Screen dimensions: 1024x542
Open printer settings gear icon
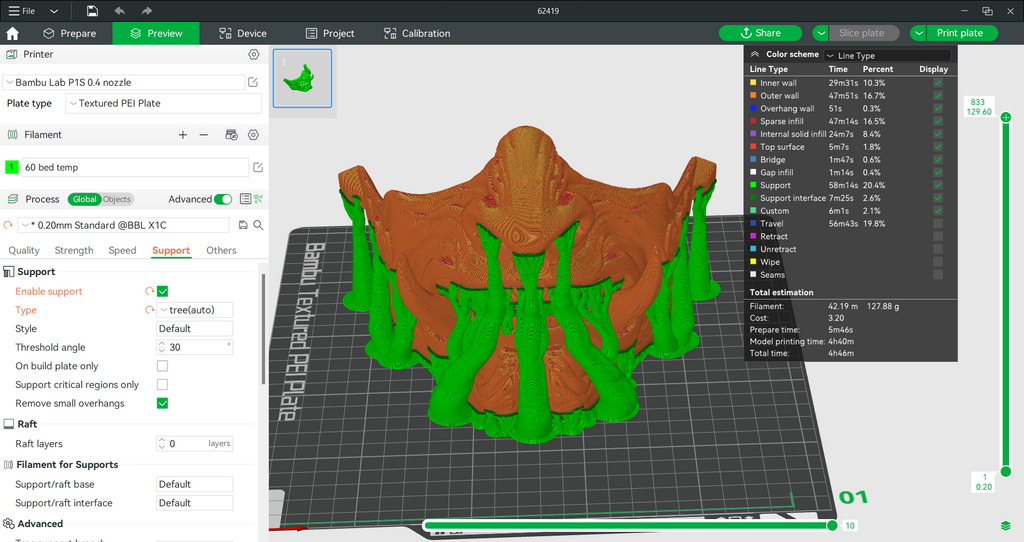[x=254, y=54]
